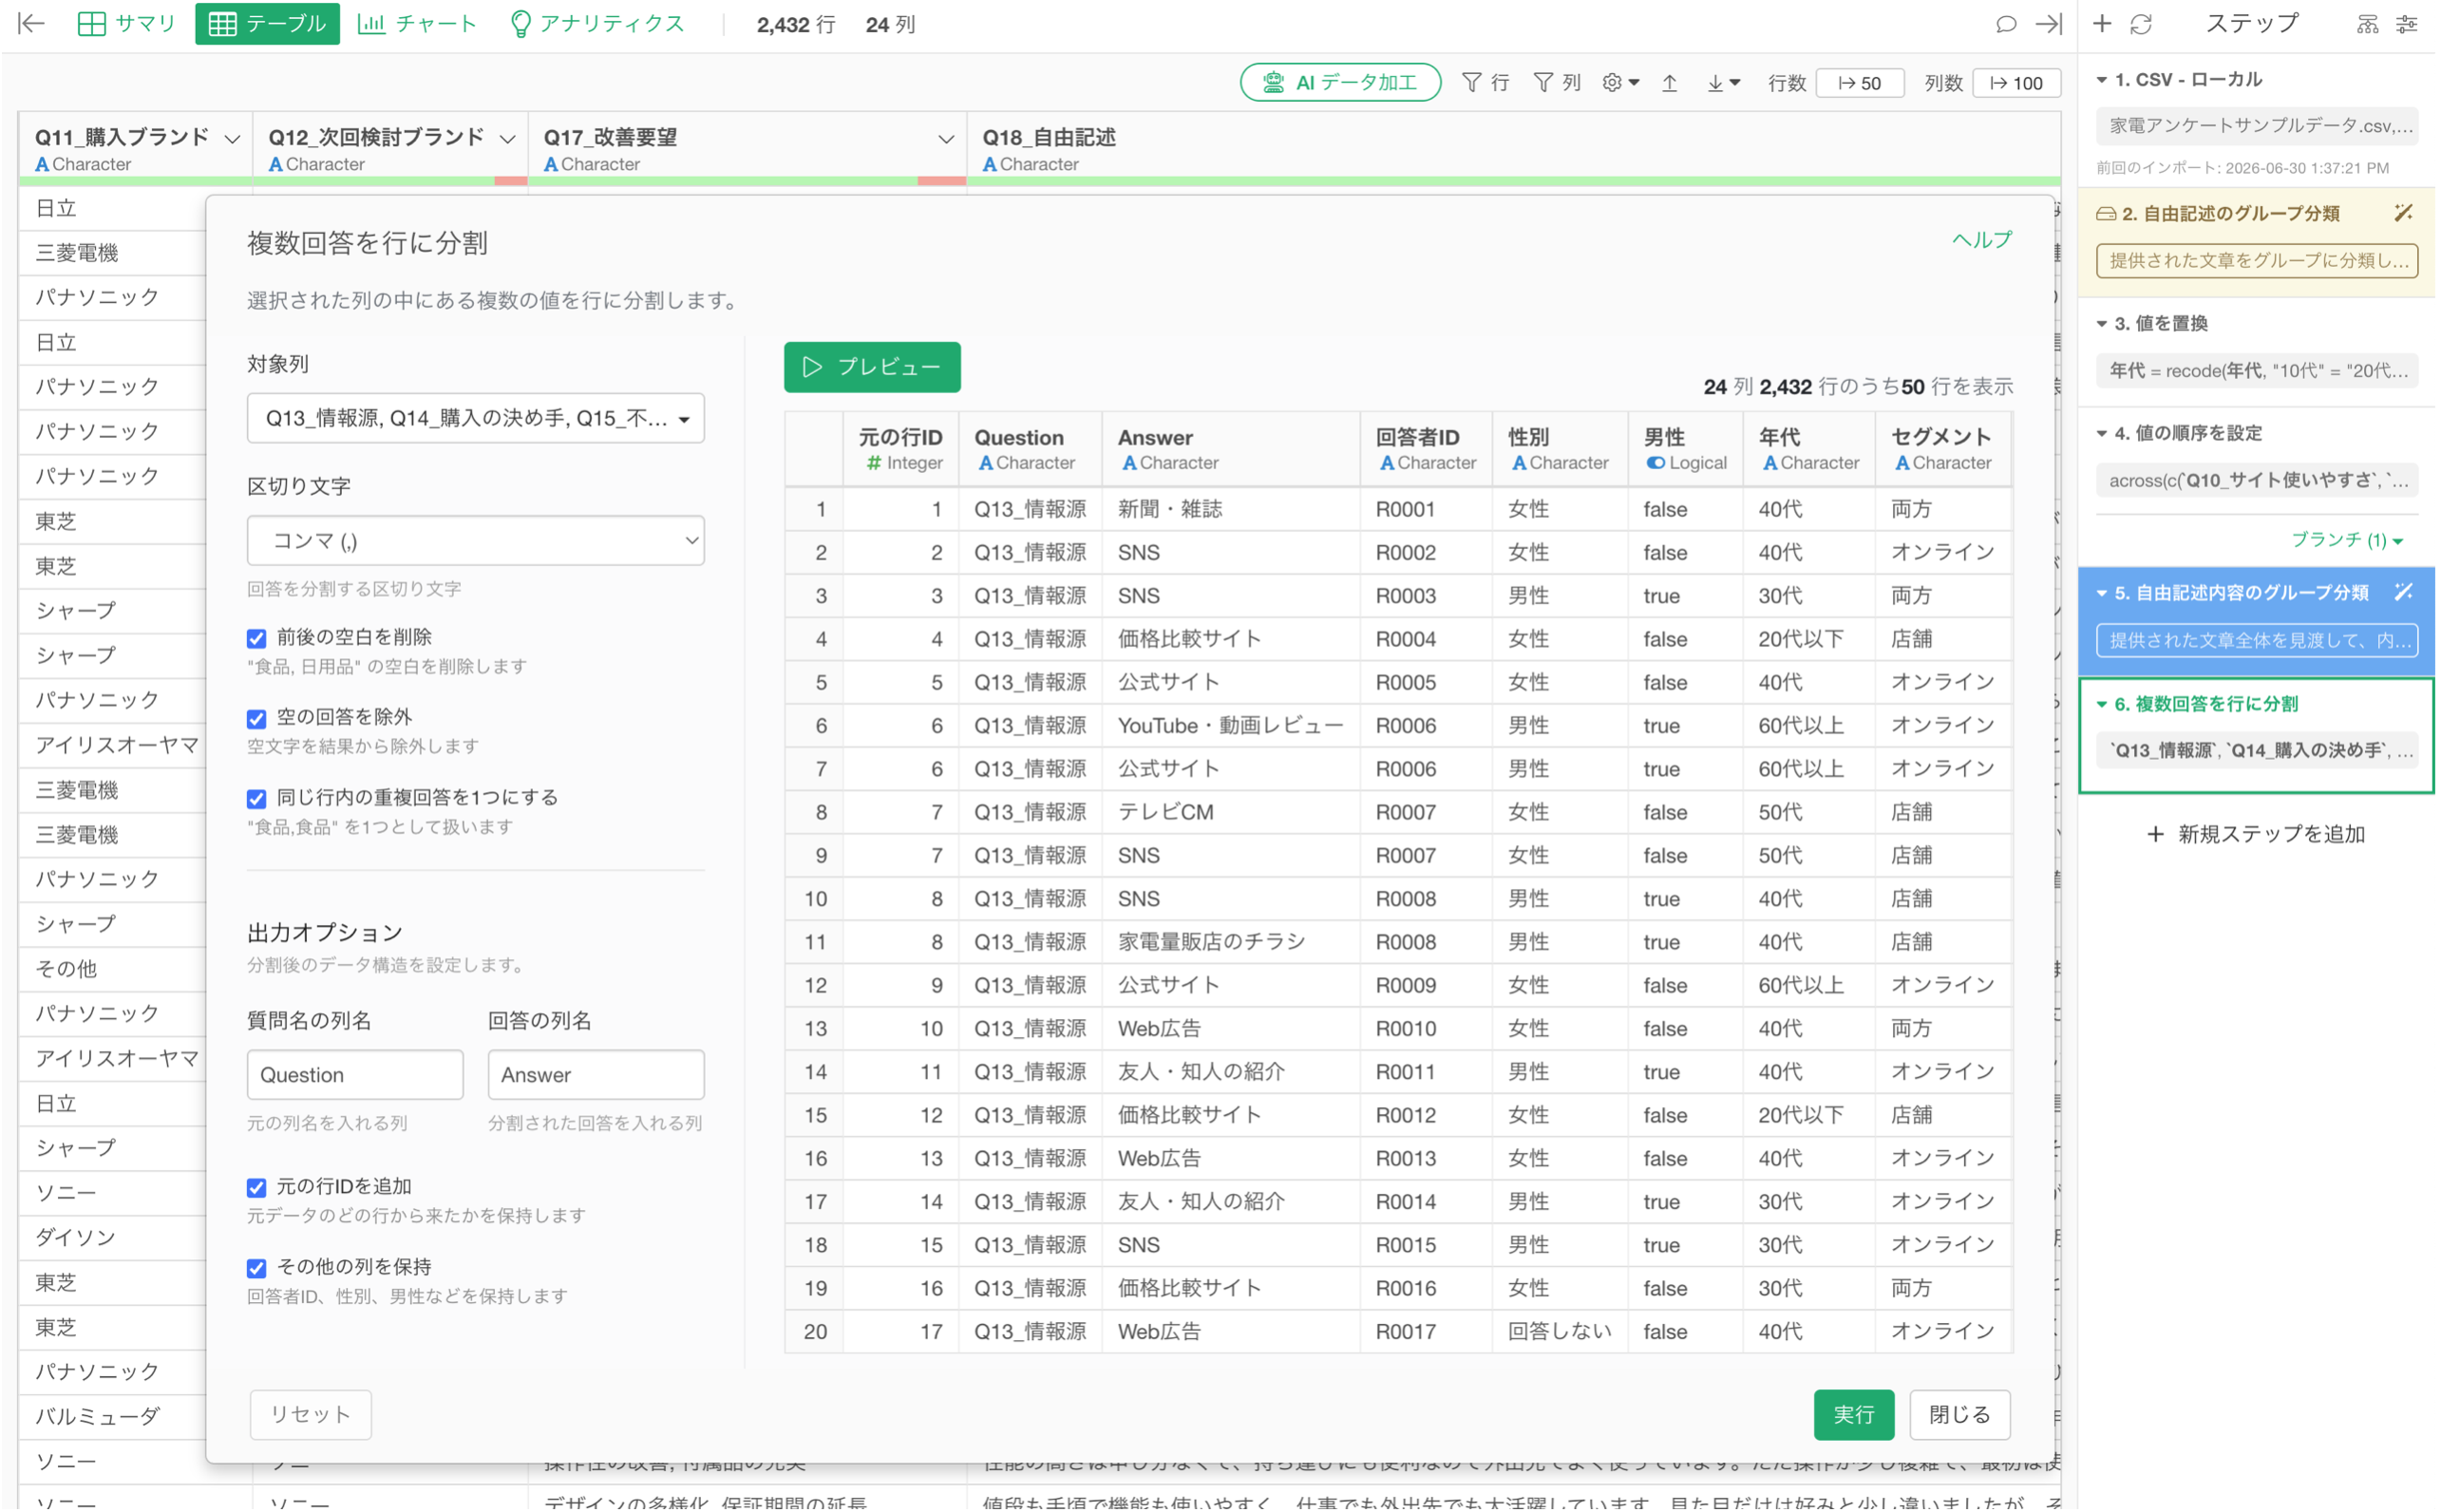The height and width of the screenshot is (1512, 2441).
Task: Collapse step 3. 値を置換
Action: pyautogui.click(x=2103, y=323)
